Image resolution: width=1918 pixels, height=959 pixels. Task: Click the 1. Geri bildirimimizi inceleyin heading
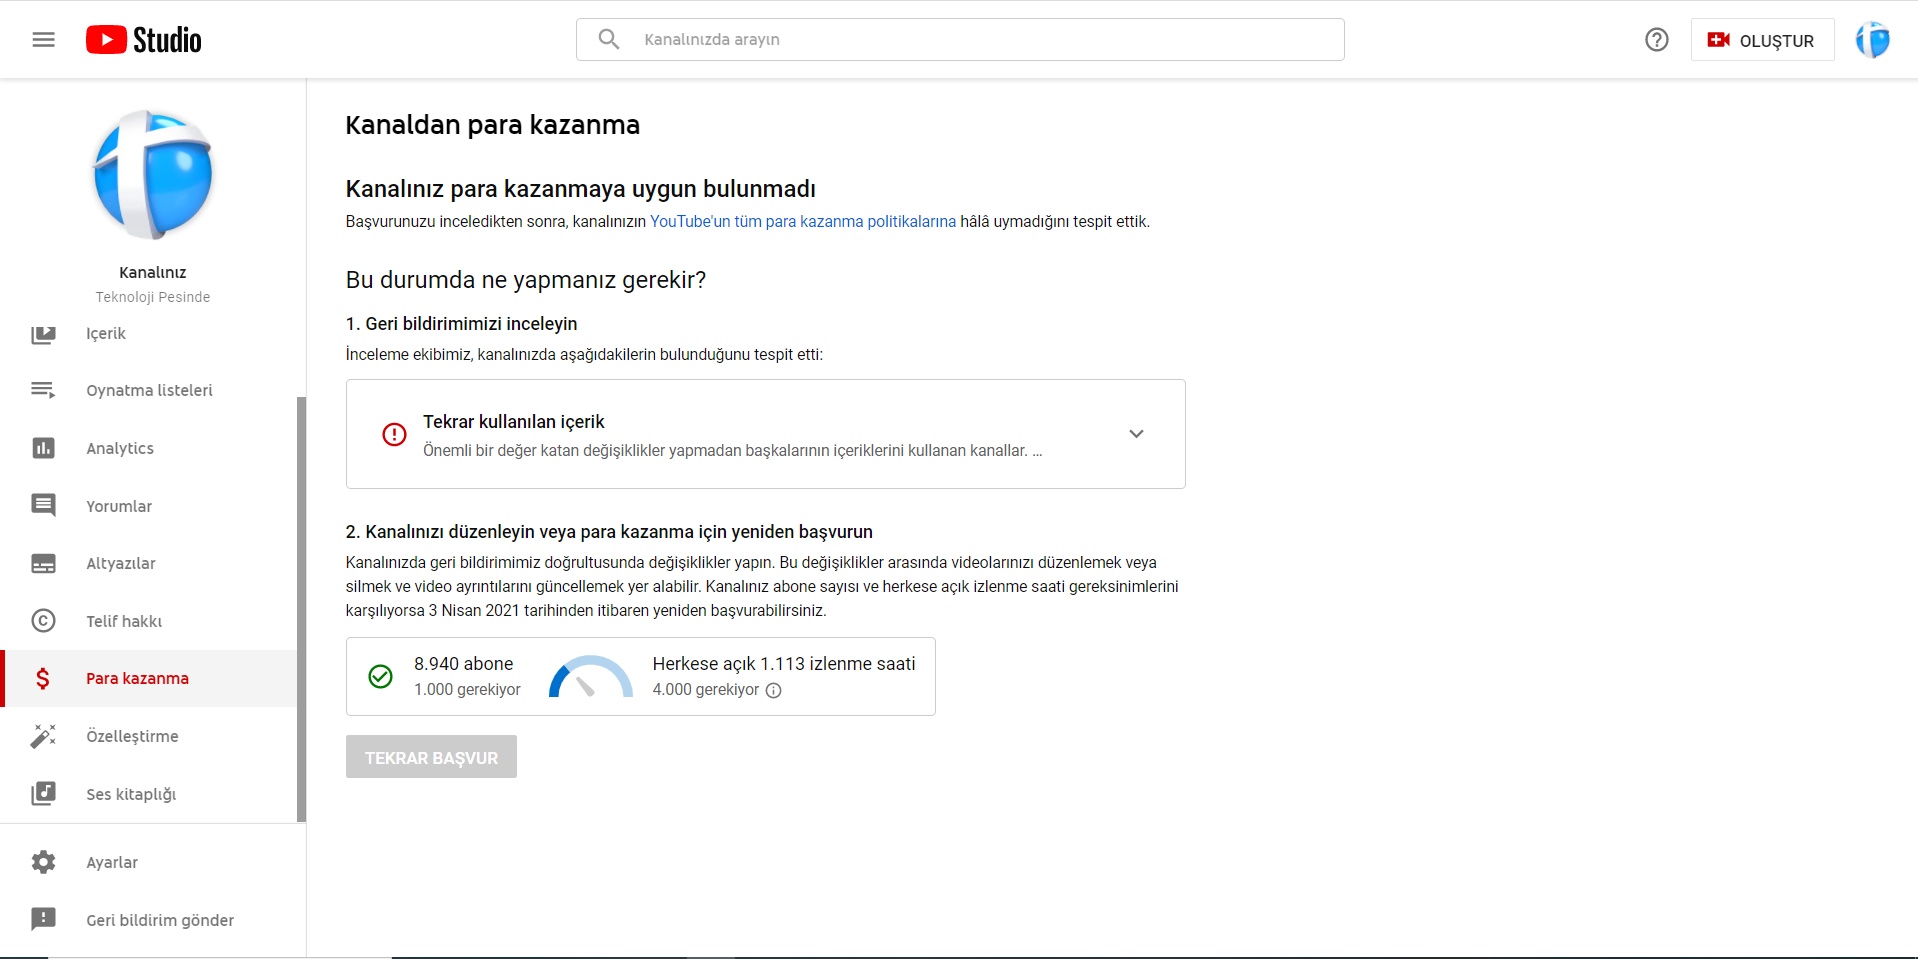[461, 324]
